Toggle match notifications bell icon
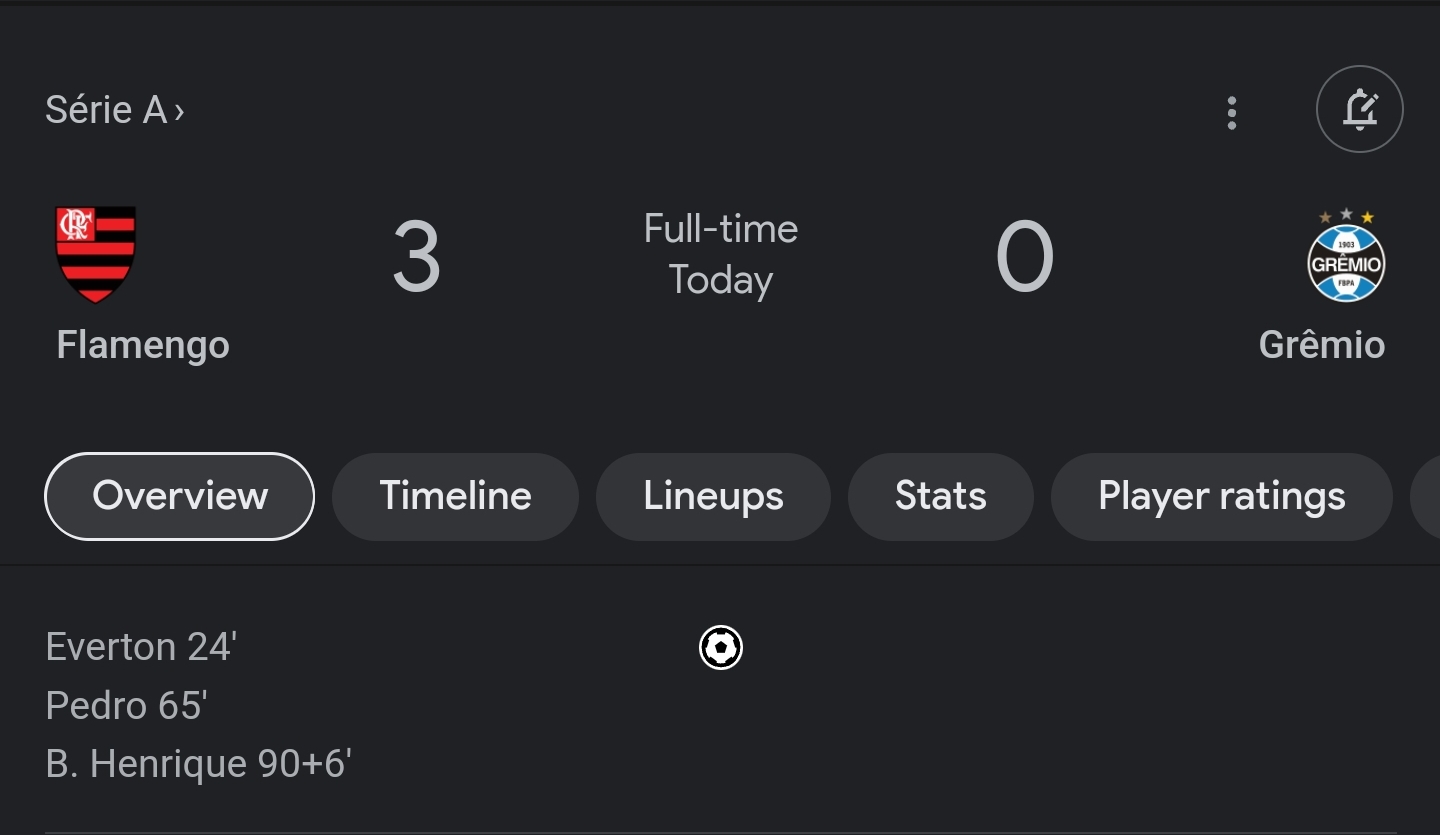Viewport: 1440px width, 835px height. click(1360, 109)
